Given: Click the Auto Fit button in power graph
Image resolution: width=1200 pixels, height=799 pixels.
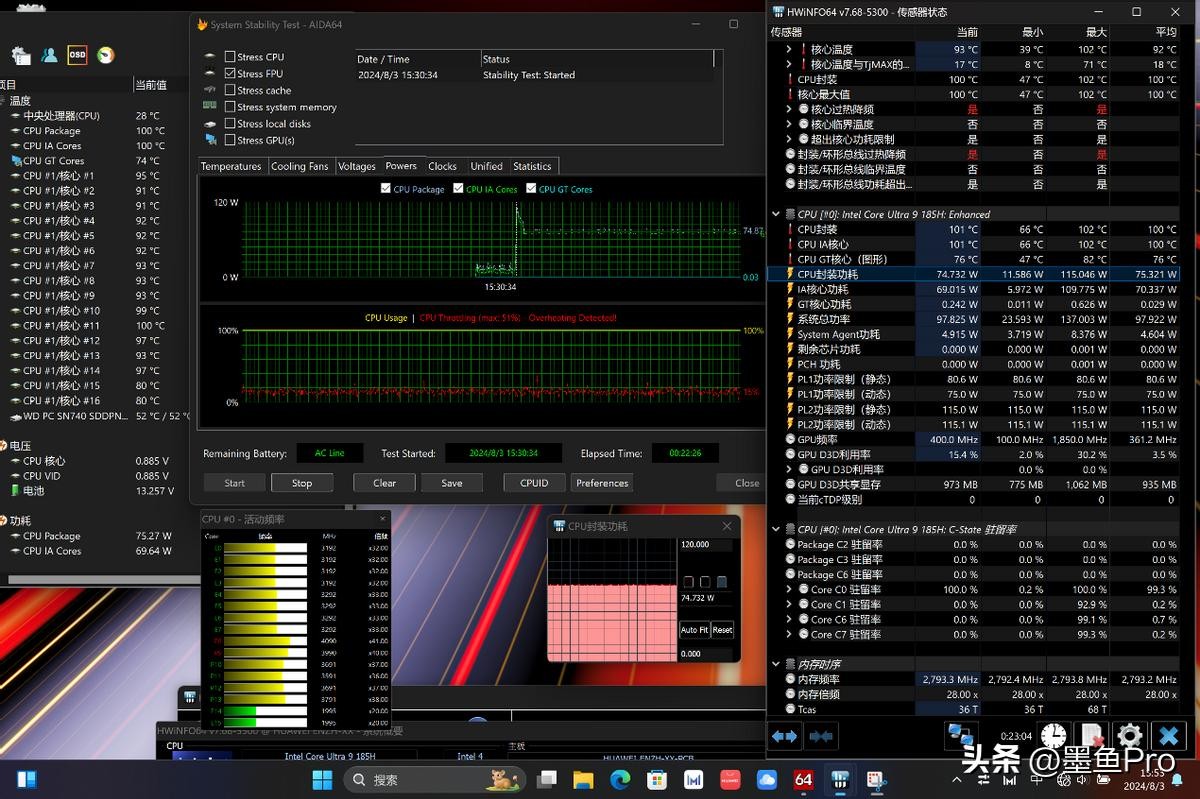Looking at the screenshot, I should [694, 630].
